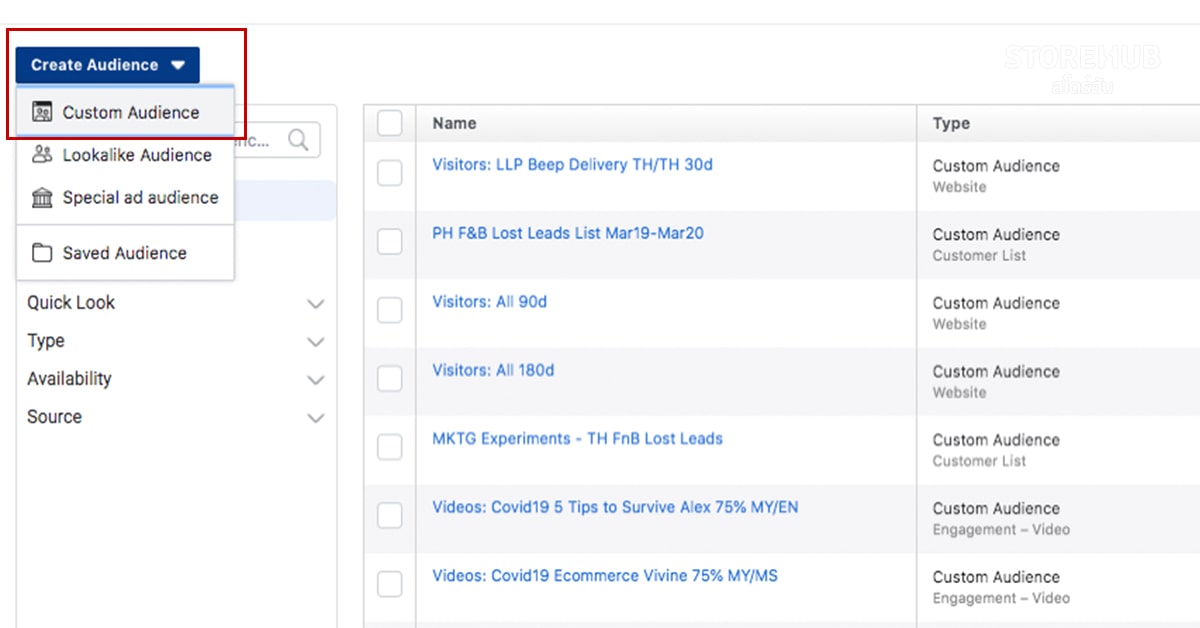
Task: Open the Create Audience dropdown button
Action: (x=107, y=65)
